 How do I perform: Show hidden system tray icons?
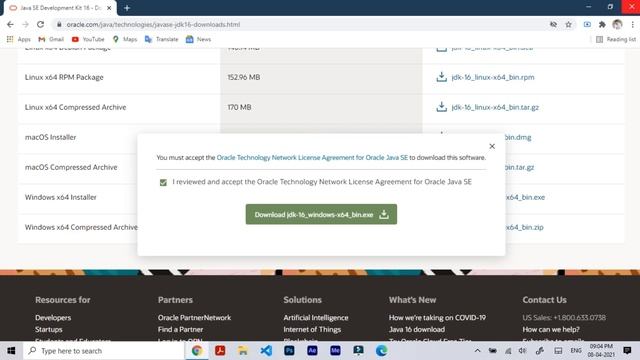click(x=477, y=351)
